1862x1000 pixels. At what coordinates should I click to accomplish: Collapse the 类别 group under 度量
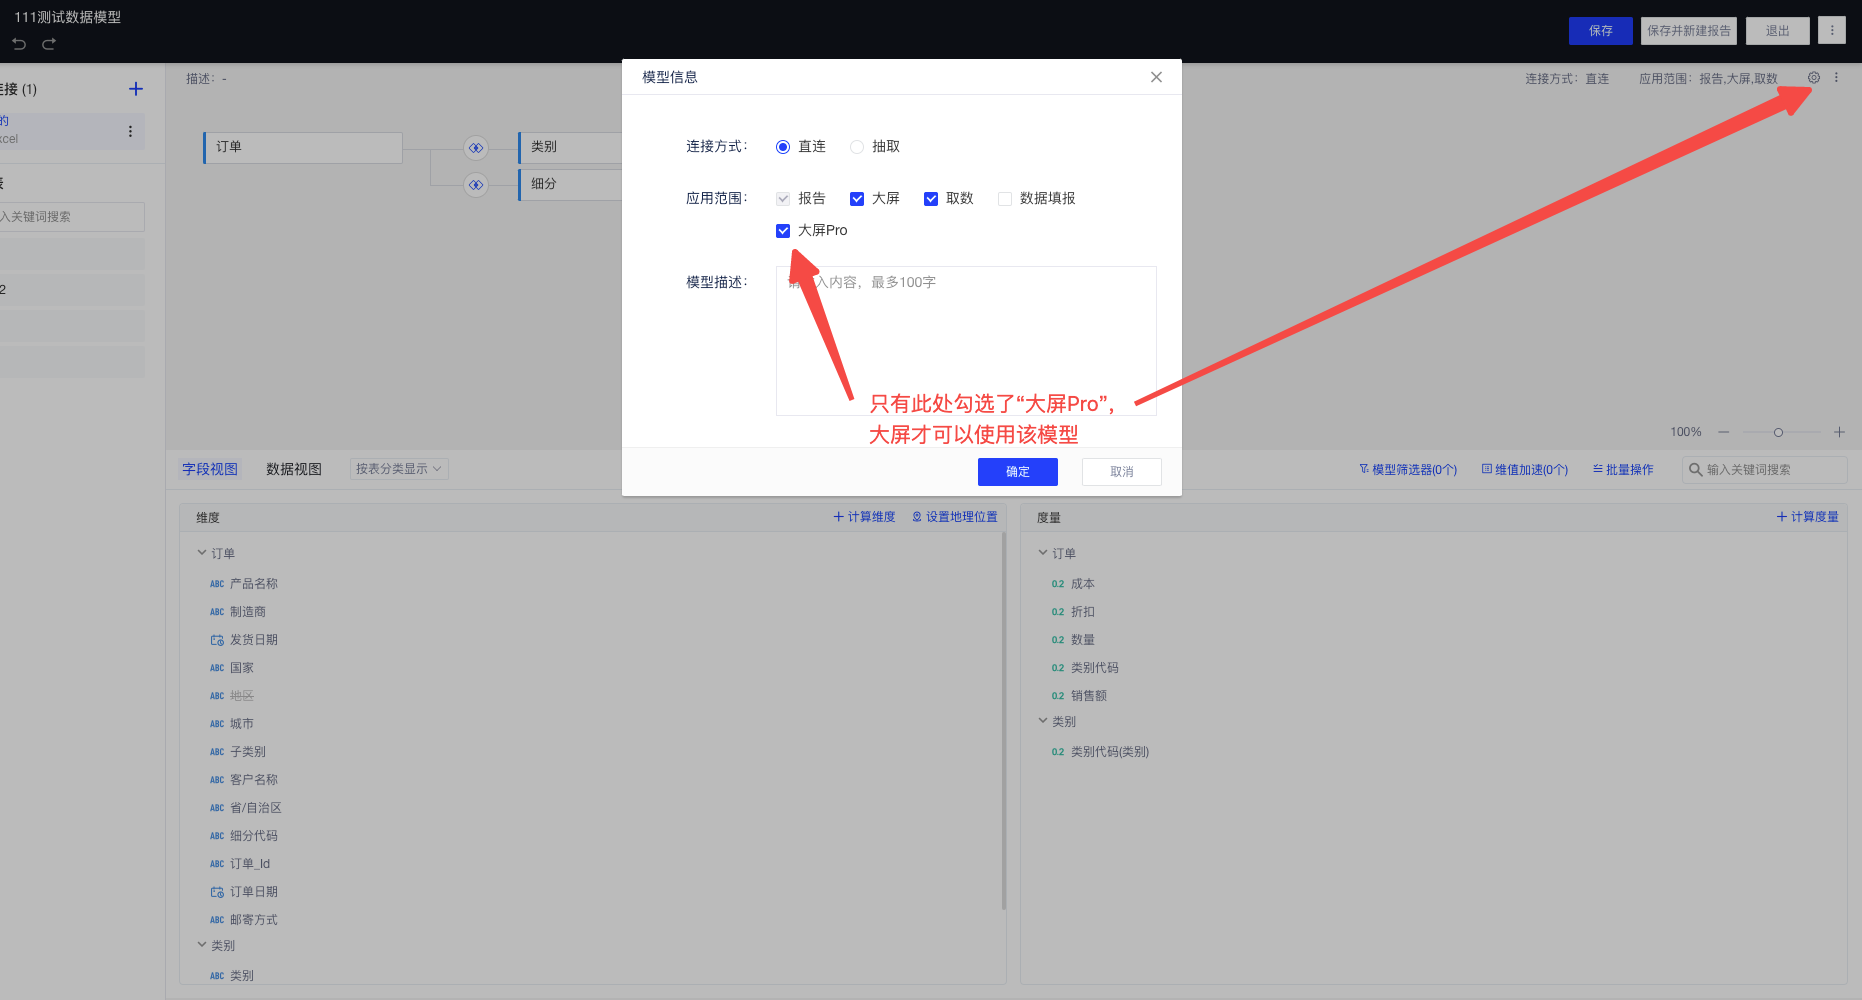tap(1043, 721)
